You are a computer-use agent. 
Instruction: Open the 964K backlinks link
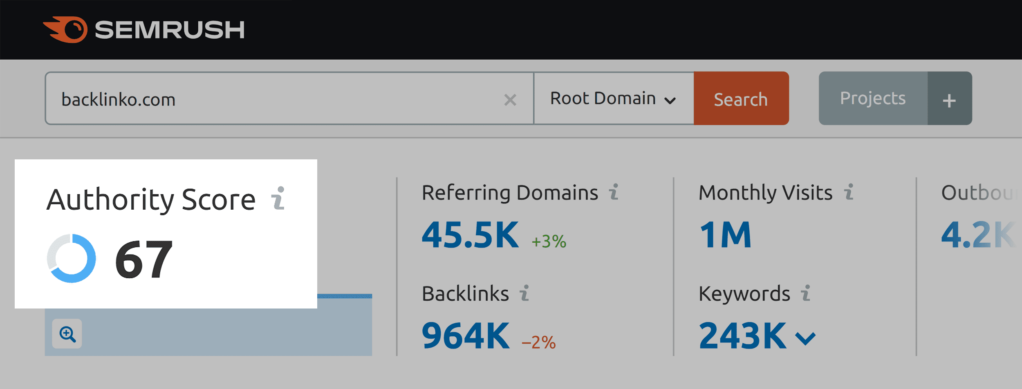point(465,336)
